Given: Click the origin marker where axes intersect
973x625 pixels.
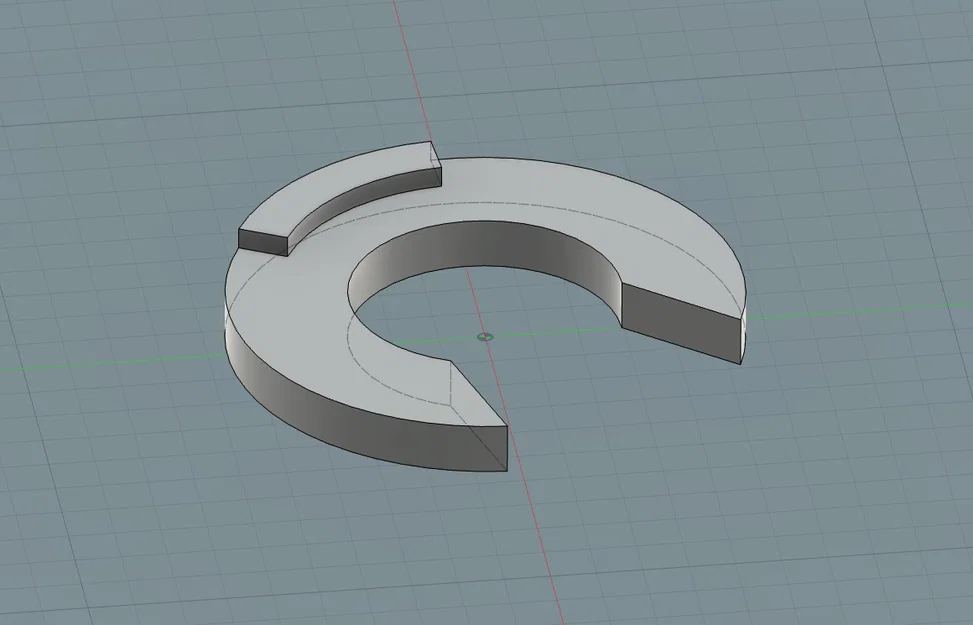Looking at the screenshot, I should click(485, 336).
